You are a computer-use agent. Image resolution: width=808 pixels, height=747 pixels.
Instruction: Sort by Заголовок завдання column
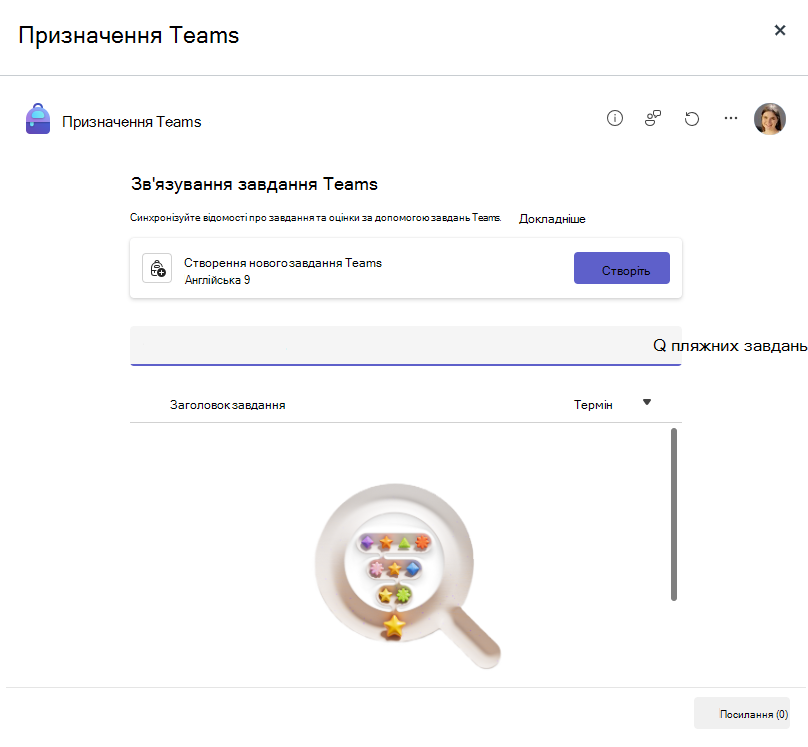tap(227, 405)
